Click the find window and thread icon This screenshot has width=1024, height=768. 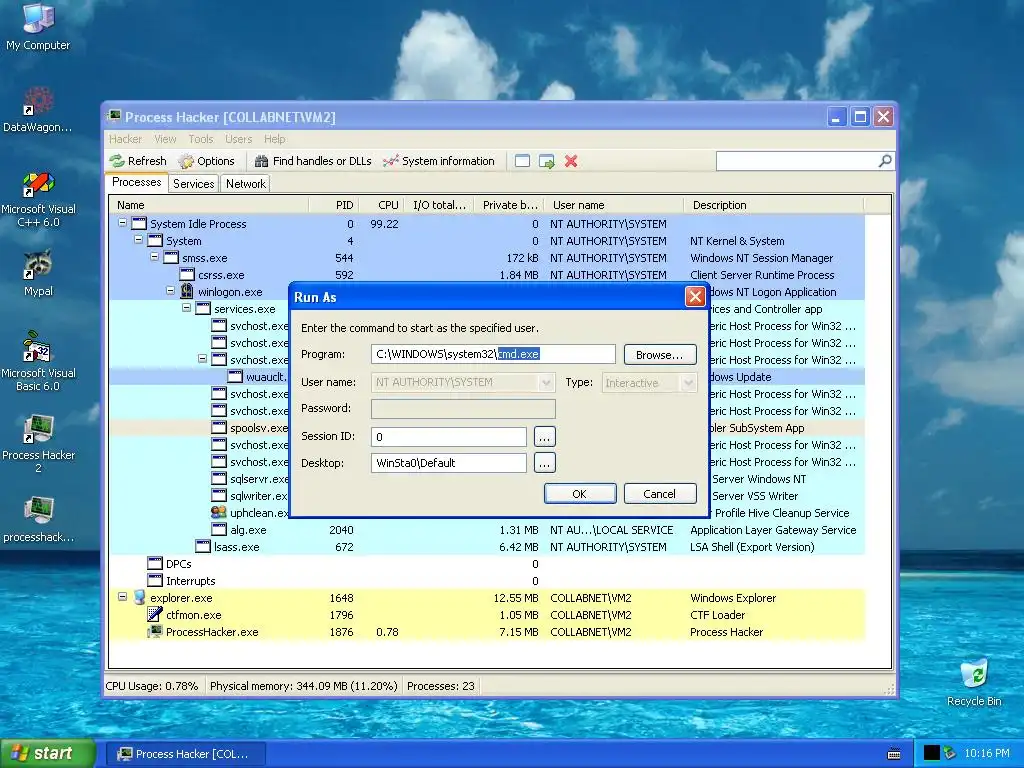547,161
